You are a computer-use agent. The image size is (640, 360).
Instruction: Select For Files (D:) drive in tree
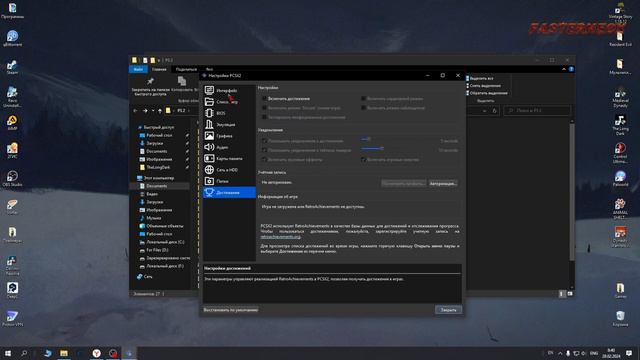coord(157,250)
